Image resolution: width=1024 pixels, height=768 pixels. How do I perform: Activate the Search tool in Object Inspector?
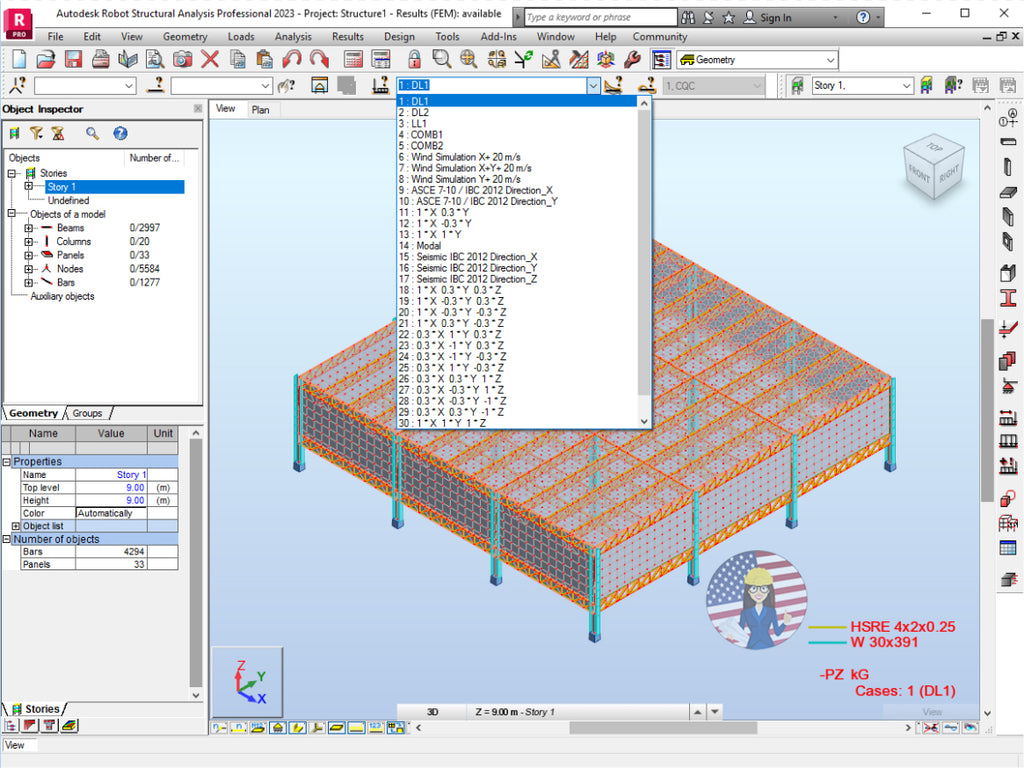click(91, 133)
